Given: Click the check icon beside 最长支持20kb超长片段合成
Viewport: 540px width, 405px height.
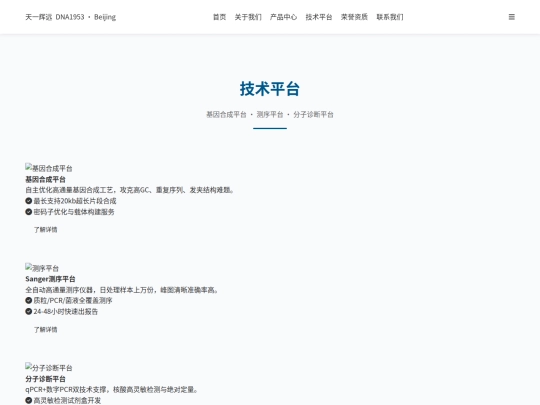Looking at the screenshot, I should 29,201.
